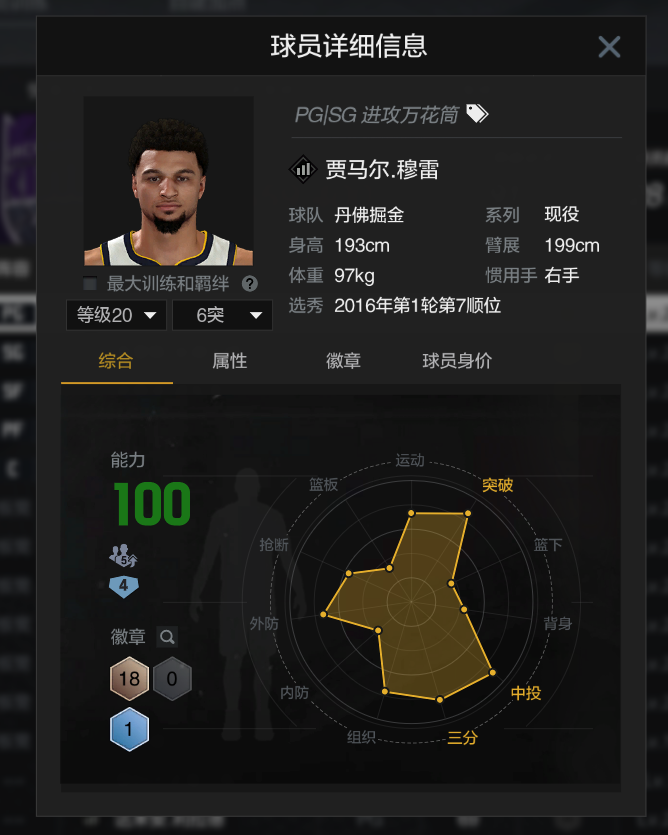This screenshot has height=835, width=668.
Task: Expand the 6突 breakthrough dropdown
Action: [222, 315]
